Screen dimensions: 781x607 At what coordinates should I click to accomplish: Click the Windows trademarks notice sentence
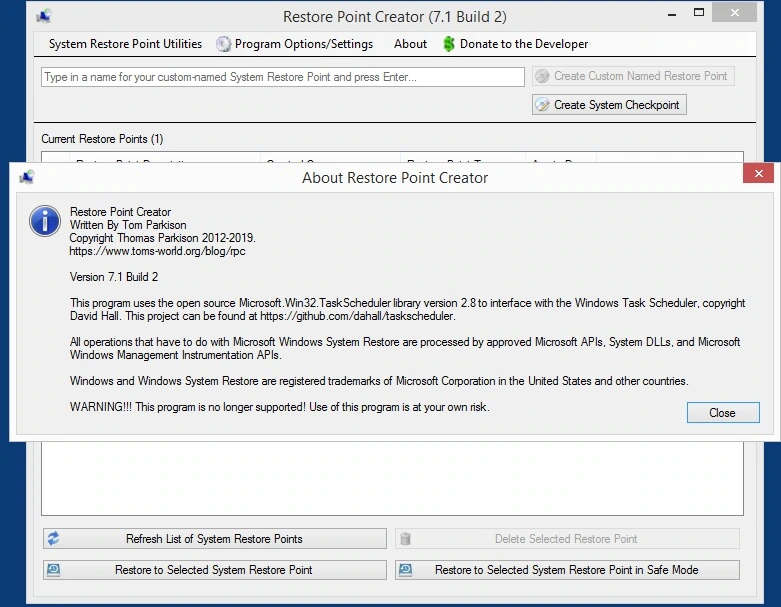click(379, 381)
